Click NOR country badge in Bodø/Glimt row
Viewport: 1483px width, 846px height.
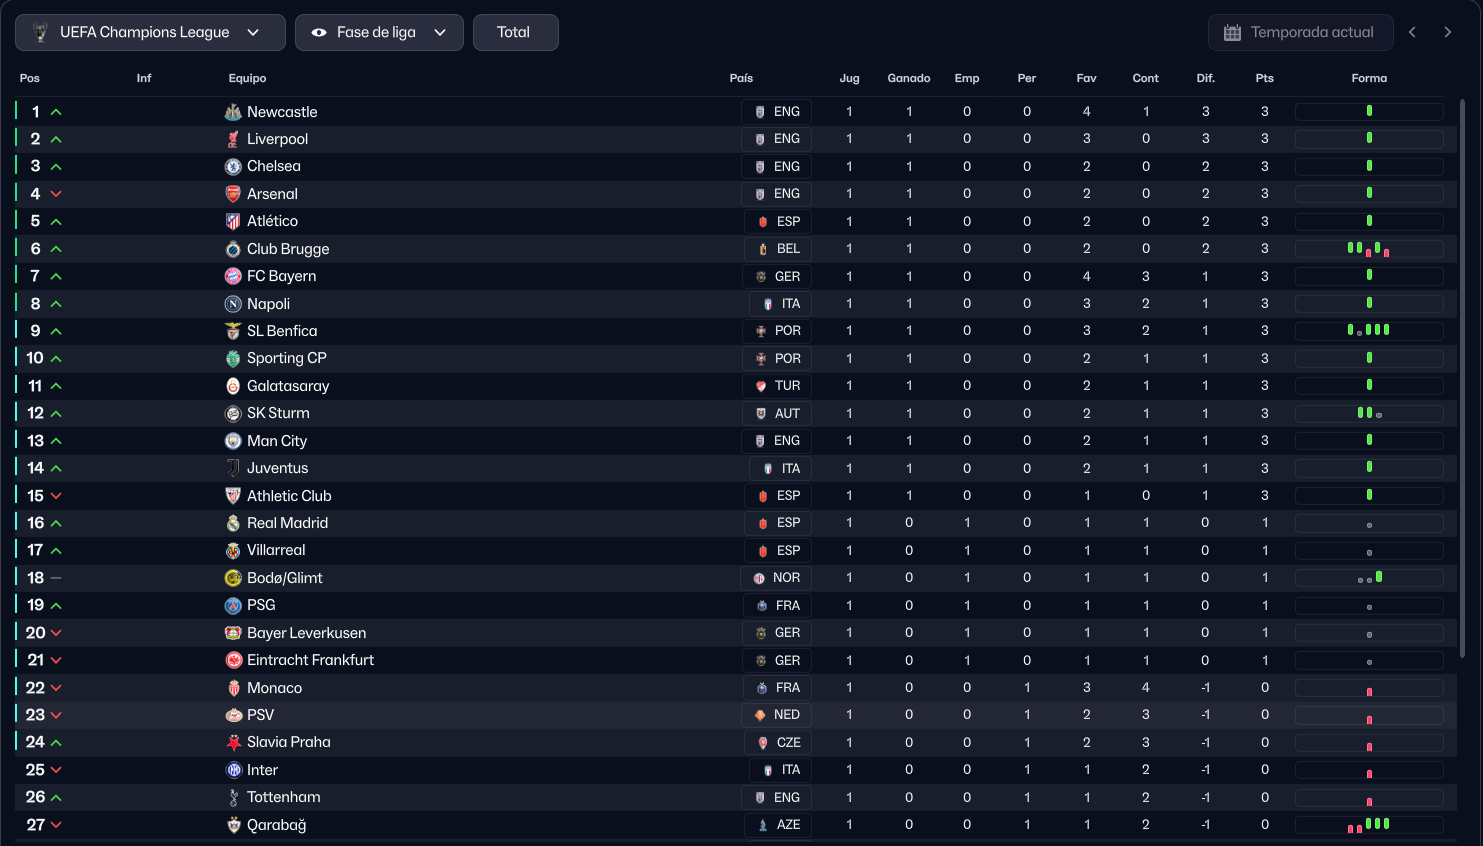click(776, 578)
